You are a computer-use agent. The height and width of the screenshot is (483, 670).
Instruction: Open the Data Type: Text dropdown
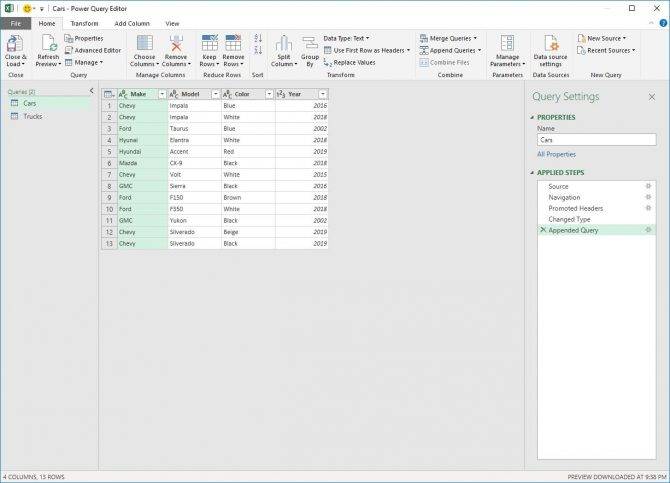(347, 38)
